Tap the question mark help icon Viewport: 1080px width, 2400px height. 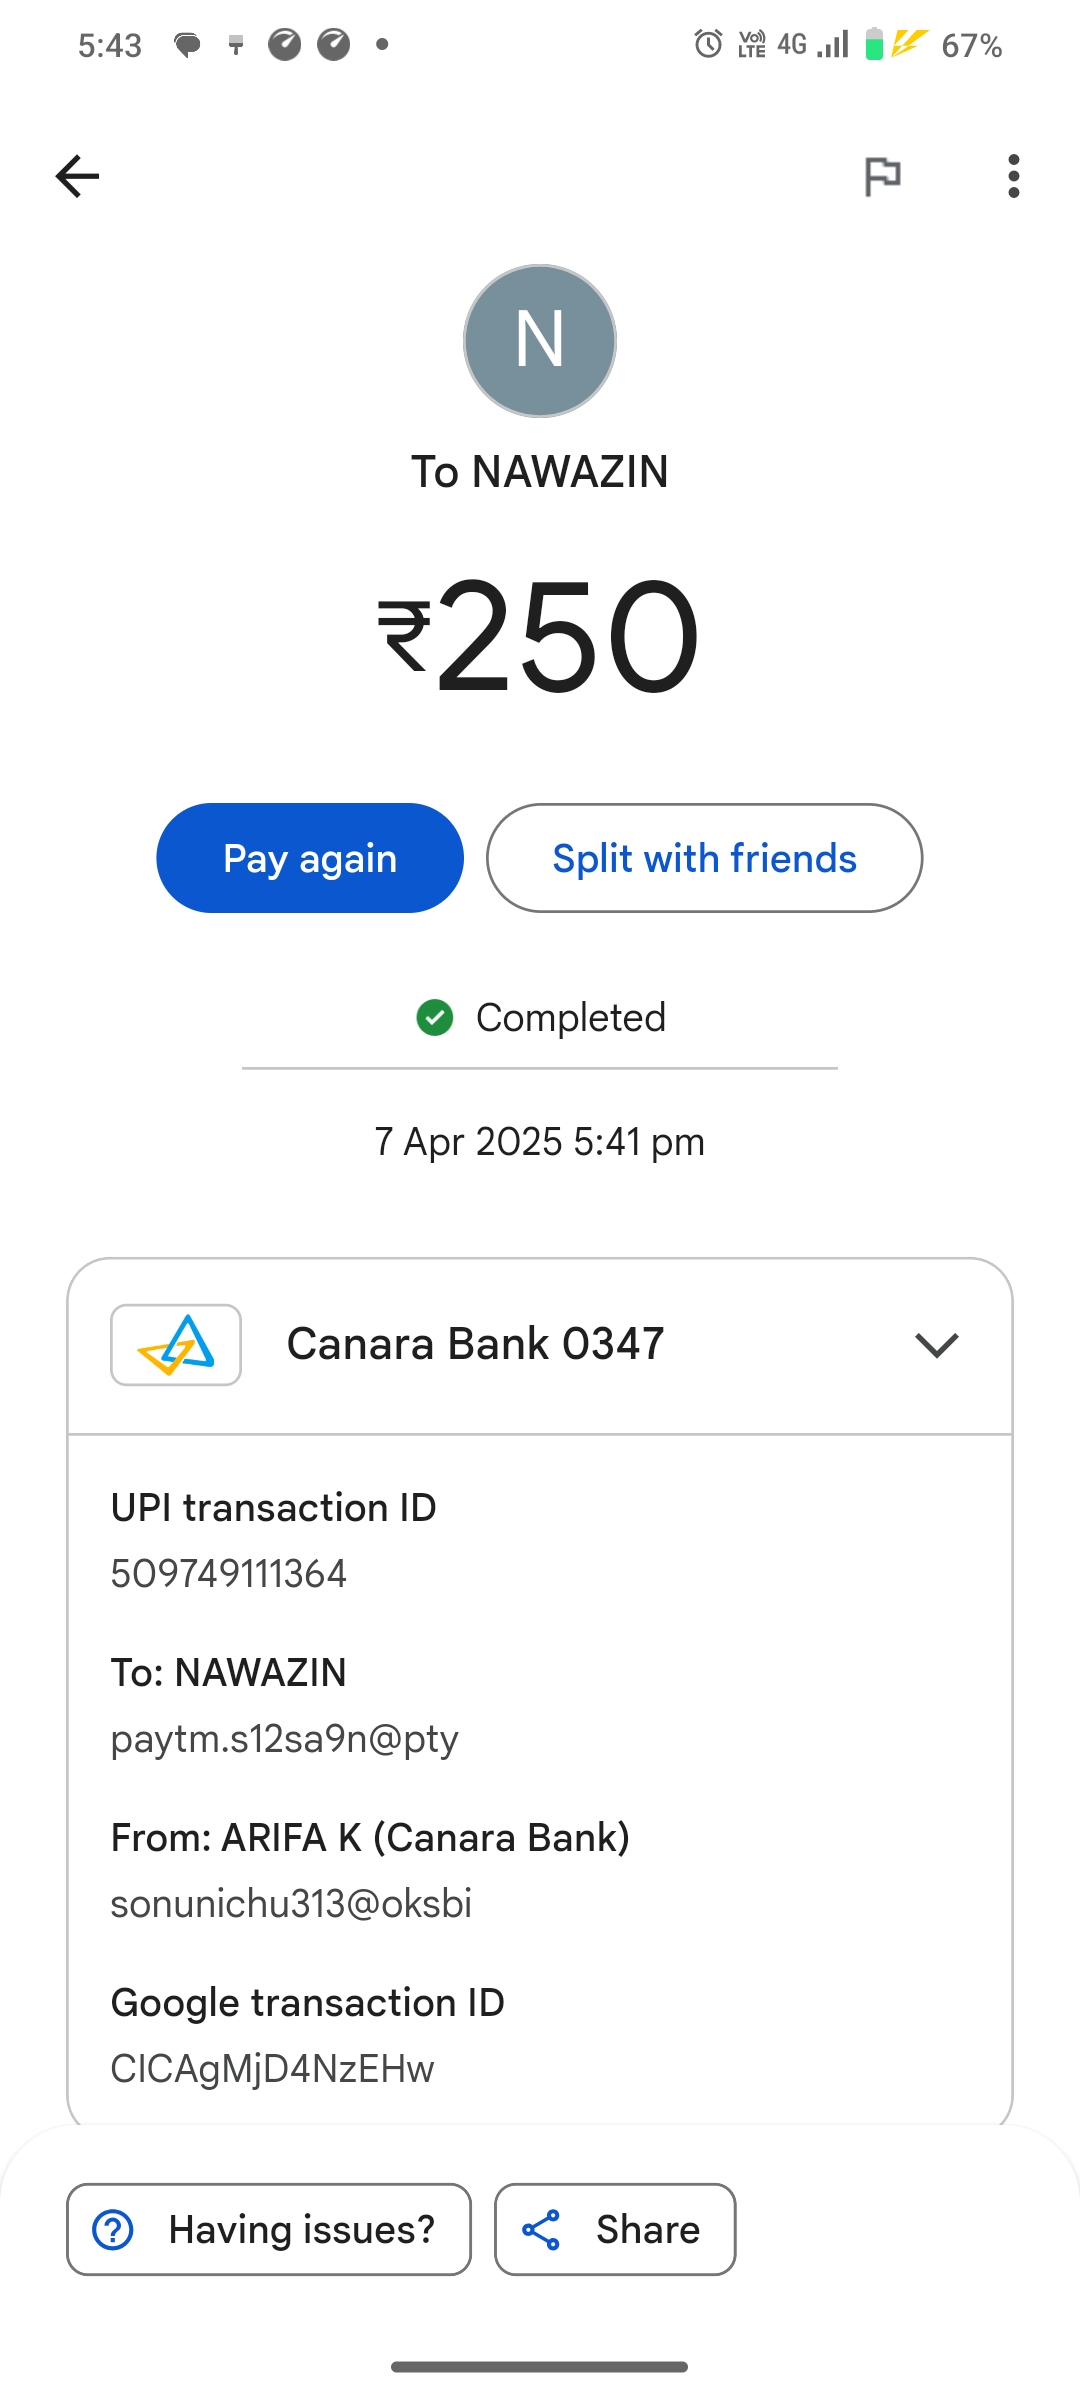click(x=113, y=2230)
